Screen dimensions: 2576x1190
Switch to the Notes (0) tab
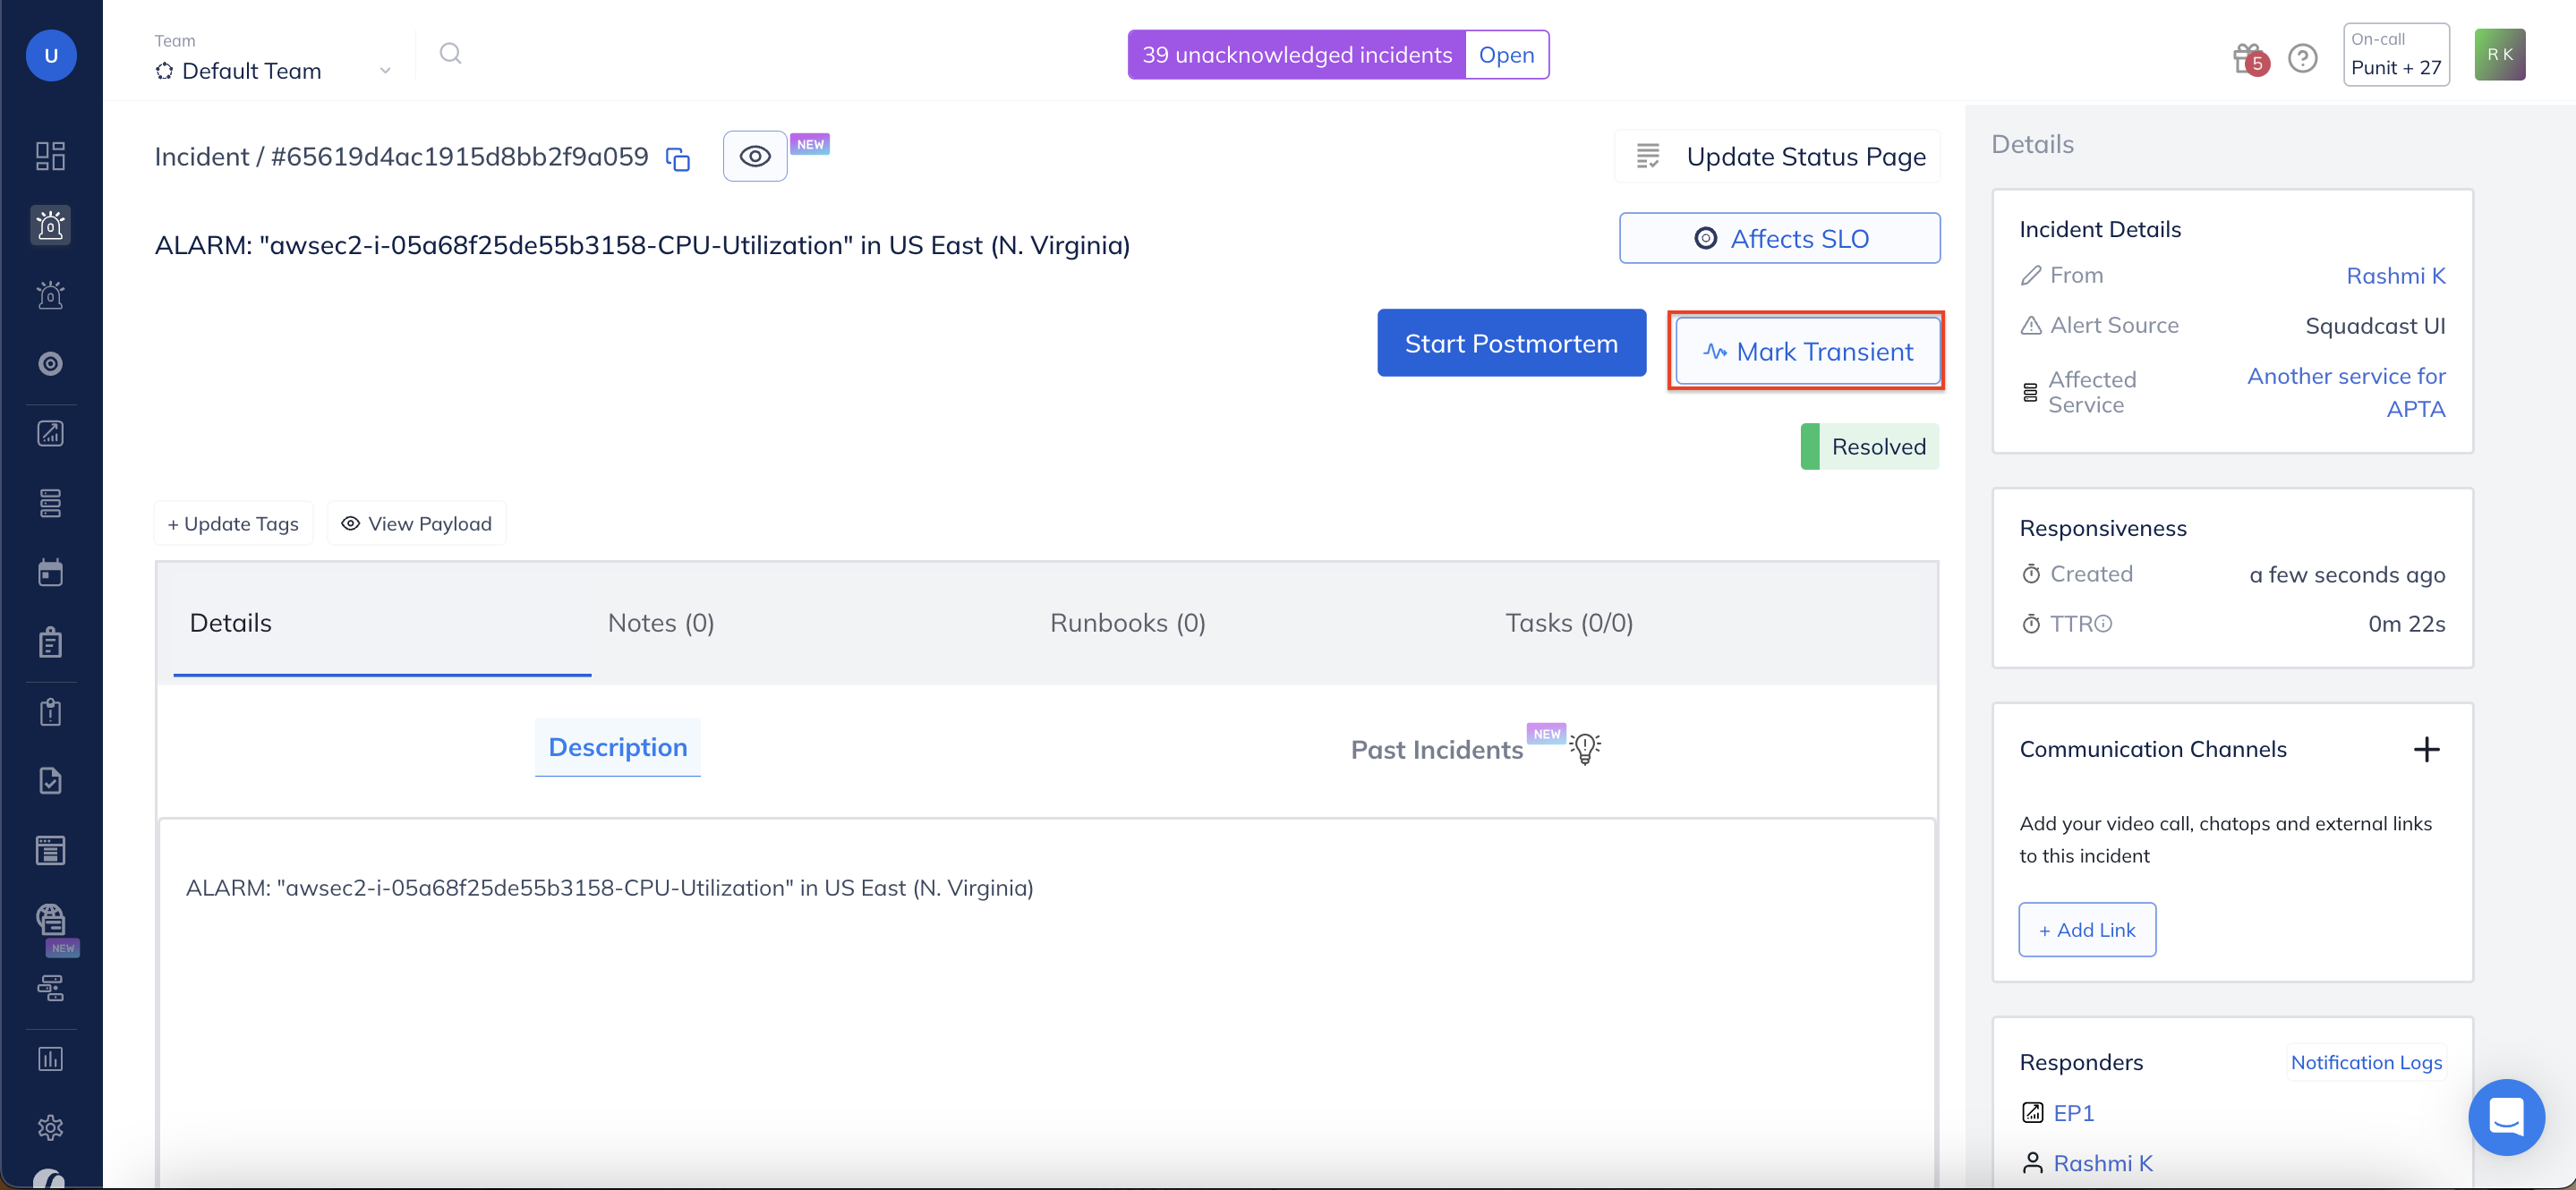[660, 623]
